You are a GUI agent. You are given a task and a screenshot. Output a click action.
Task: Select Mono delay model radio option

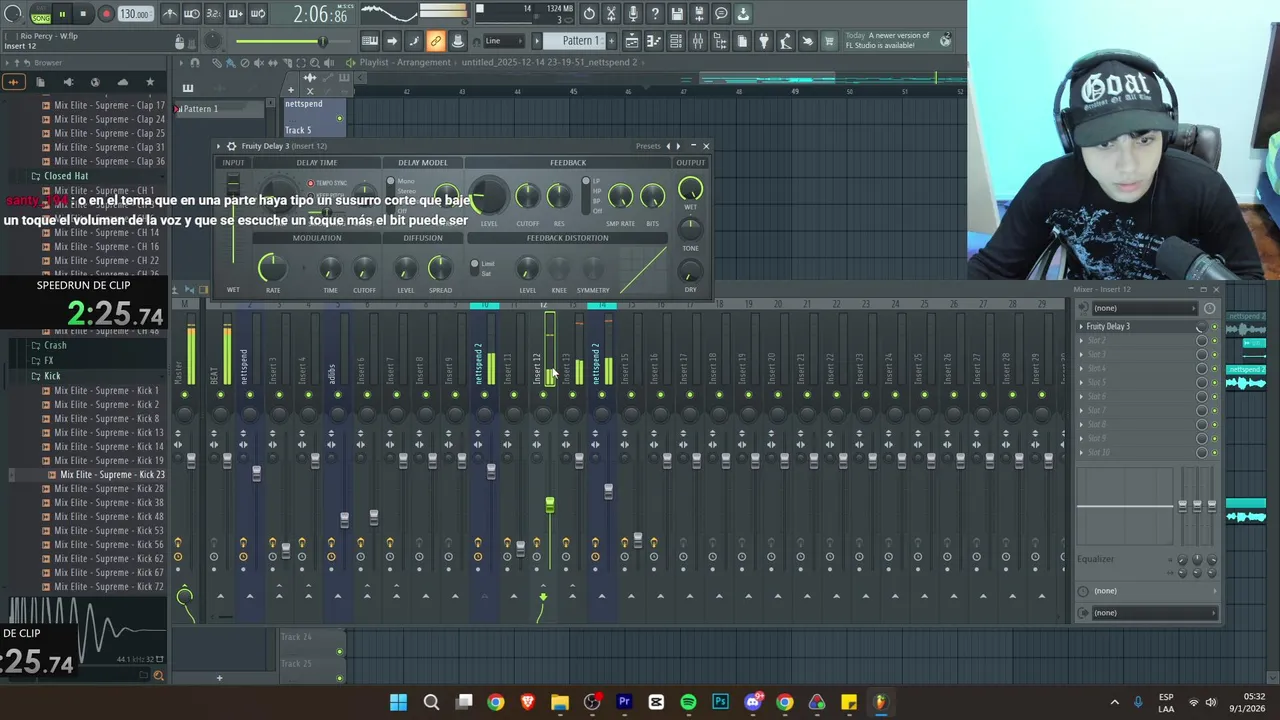[391, 182]
